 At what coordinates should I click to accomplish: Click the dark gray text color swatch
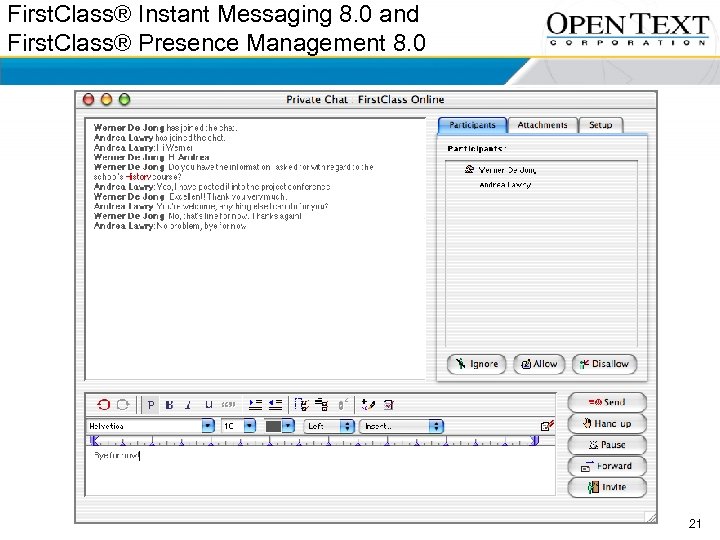273,426
